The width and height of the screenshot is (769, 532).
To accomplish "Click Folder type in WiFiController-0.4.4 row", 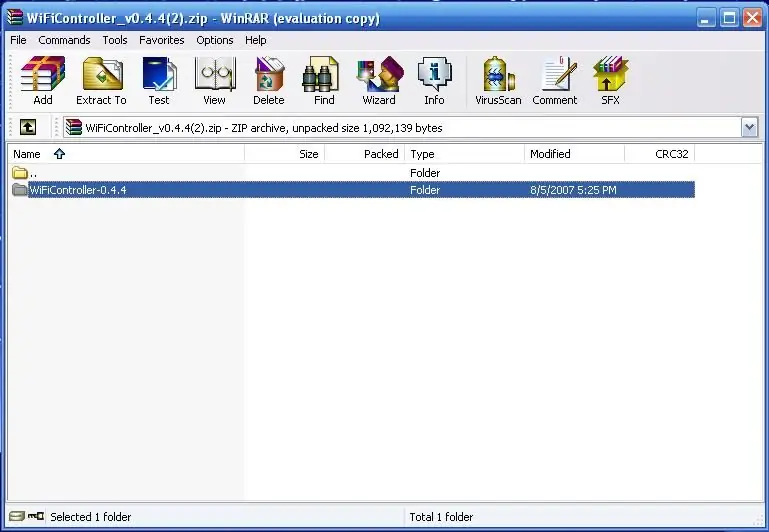I will tap(425, 190).
